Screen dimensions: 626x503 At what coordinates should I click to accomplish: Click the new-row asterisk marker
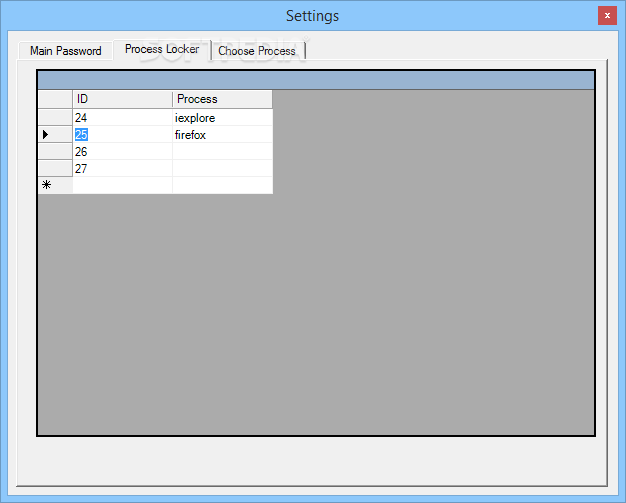[x=55, y=185]
